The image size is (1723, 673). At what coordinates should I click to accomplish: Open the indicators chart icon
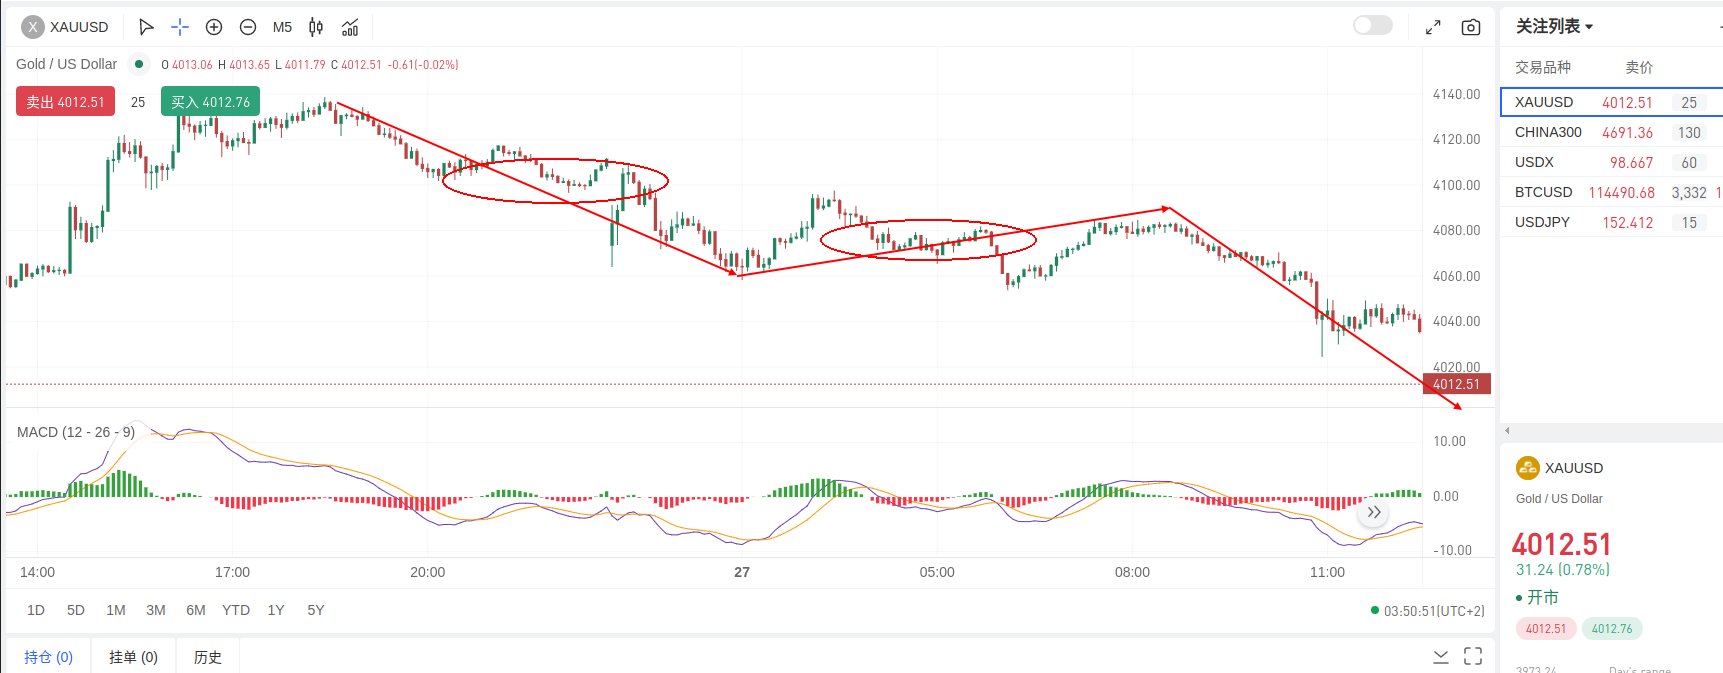pos(350,27)
